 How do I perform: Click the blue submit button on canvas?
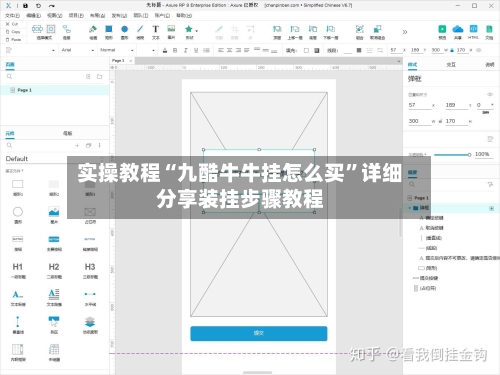(259, 333)
